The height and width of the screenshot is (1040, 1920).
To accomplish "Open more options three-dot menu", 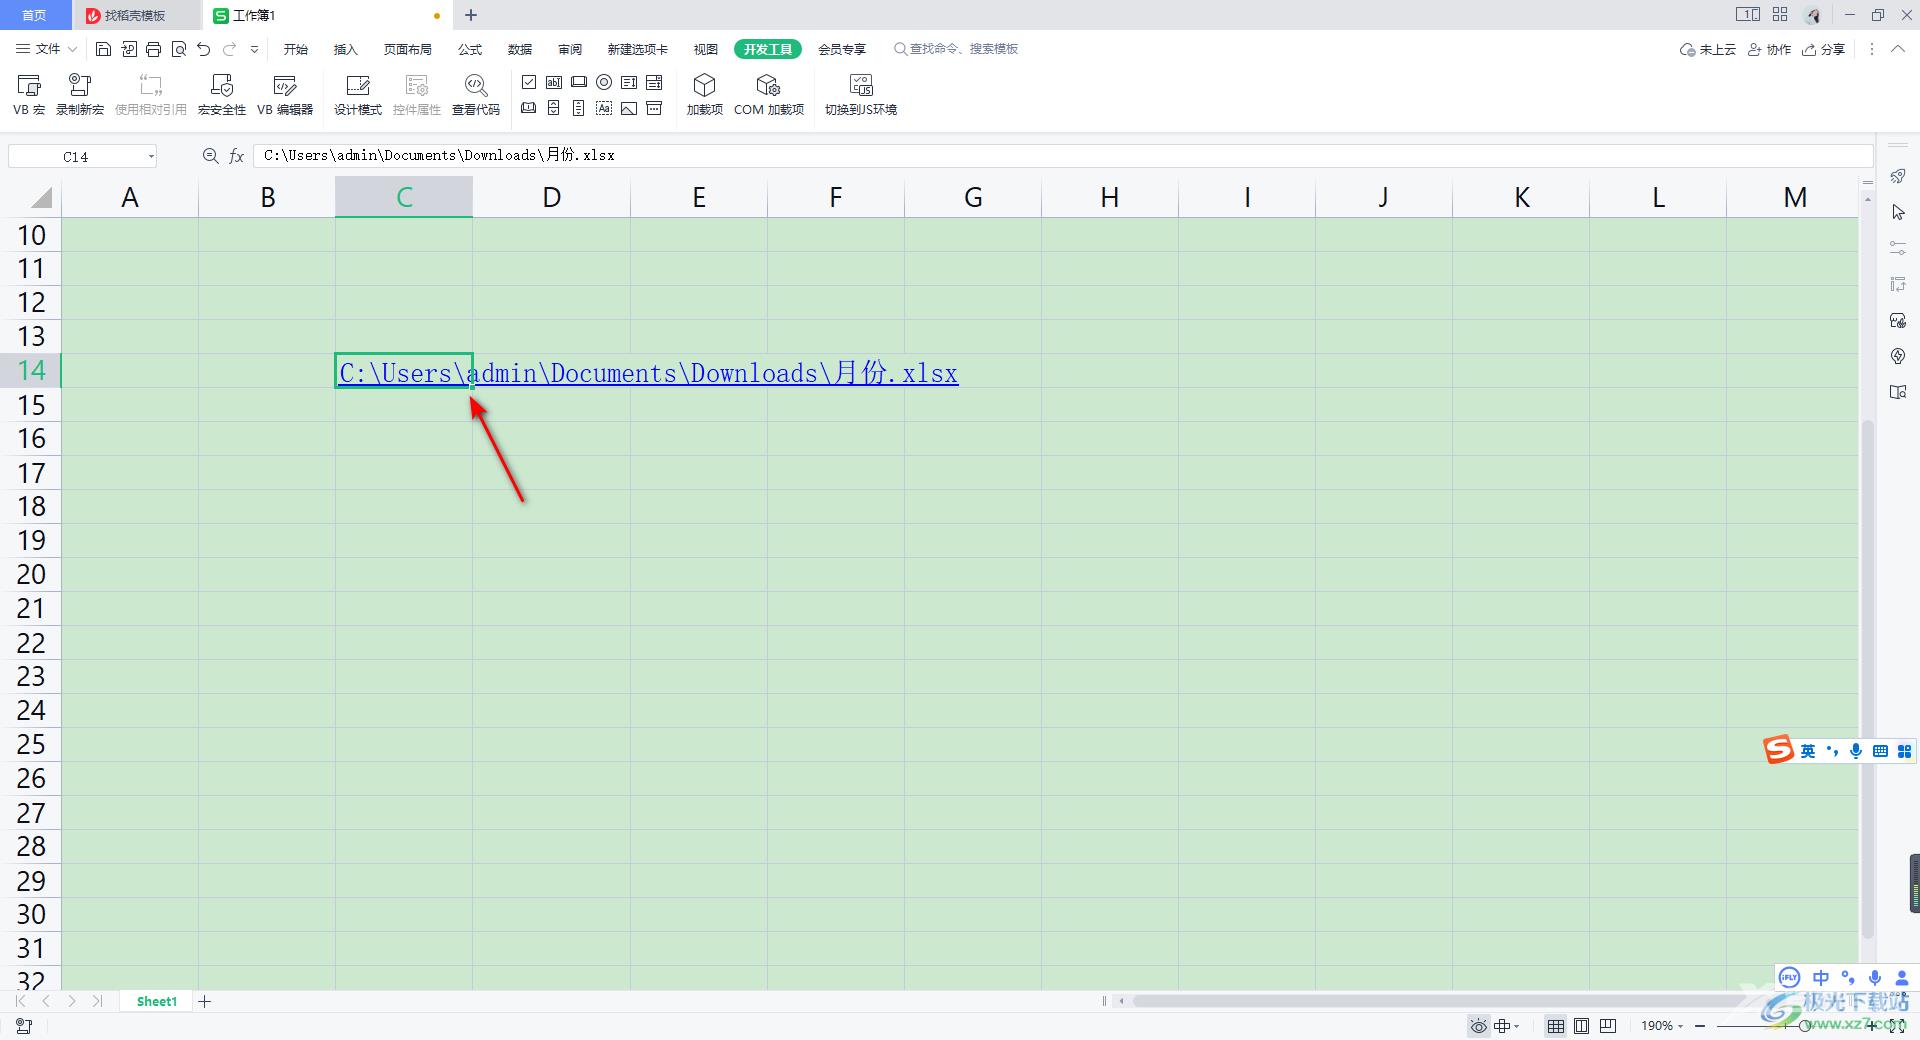I will point(1872,49).
